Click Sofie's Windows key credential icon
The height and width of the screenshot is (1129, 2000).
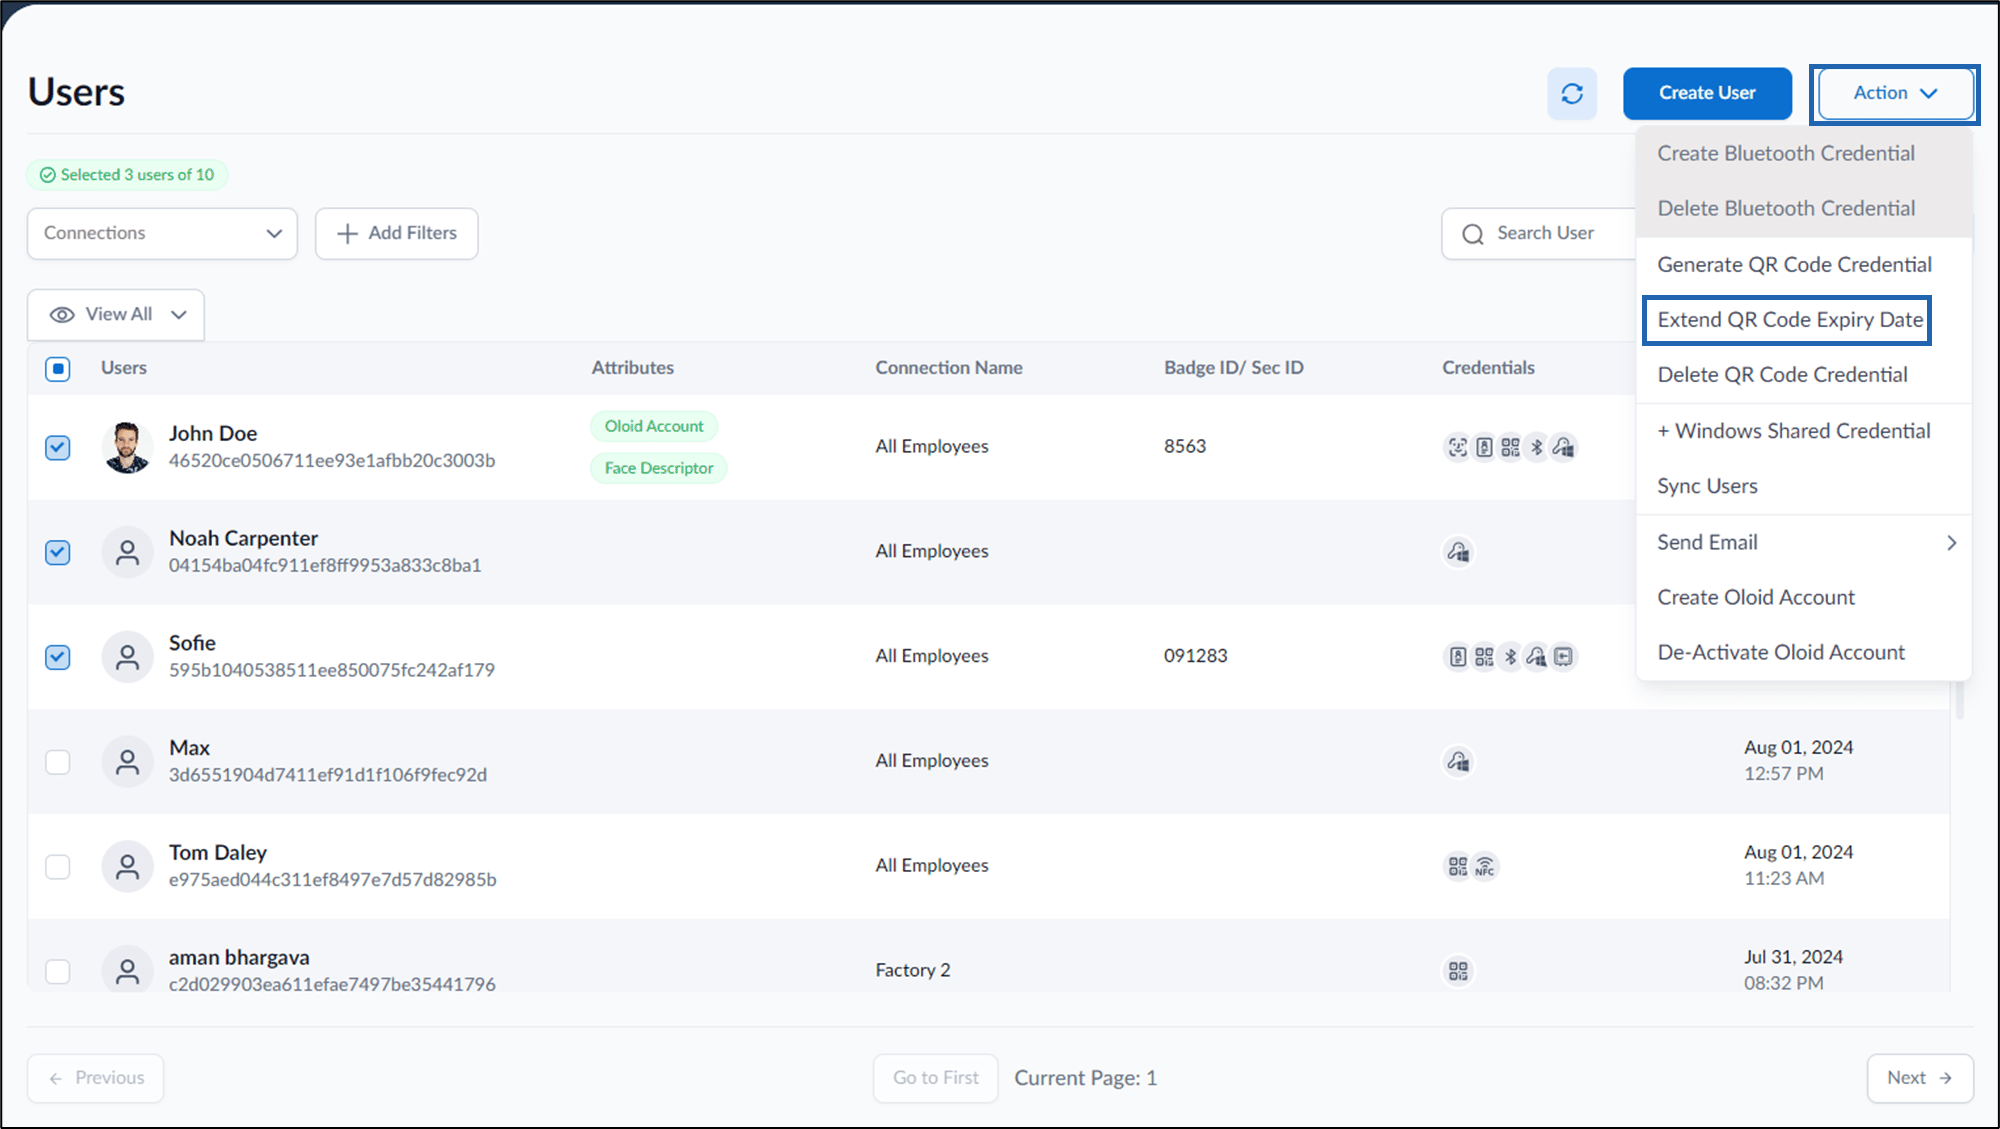[1537, 657]
